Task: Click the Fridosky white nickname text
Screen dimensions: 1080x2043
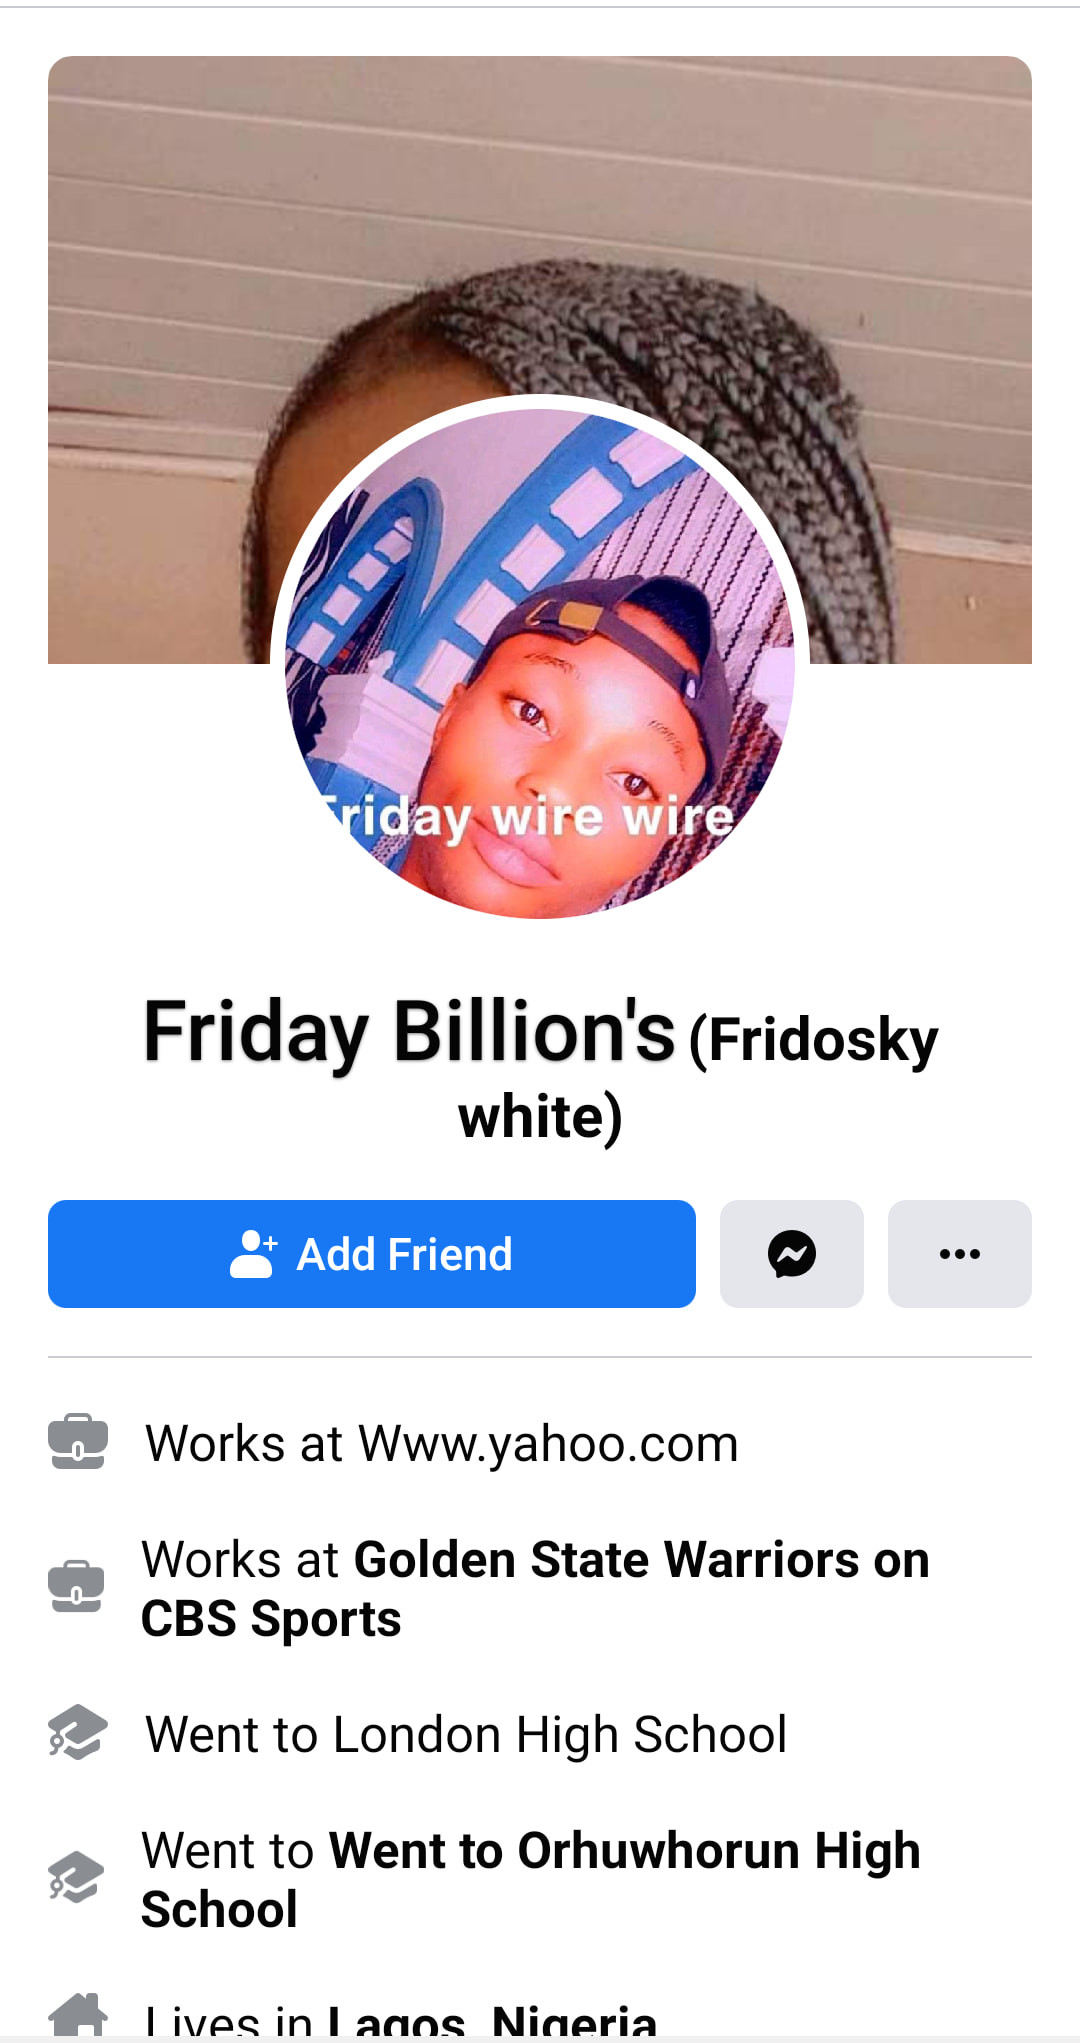Action: [698, 1078]
